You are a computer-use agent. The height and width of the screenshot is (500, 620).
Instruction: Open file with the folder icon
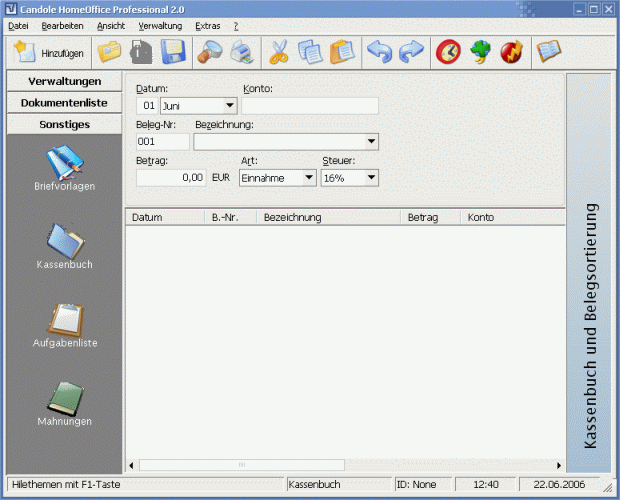pos(109,52)
